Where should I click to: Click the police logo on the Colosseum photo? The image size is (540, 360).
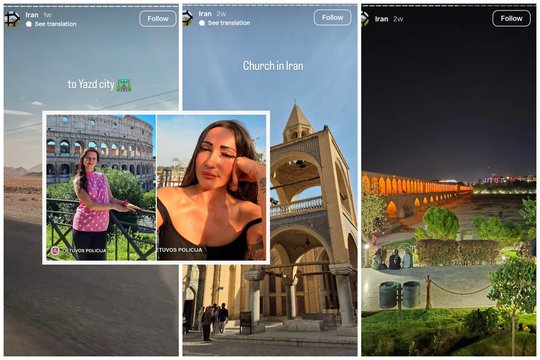click(x=55, y=250)
